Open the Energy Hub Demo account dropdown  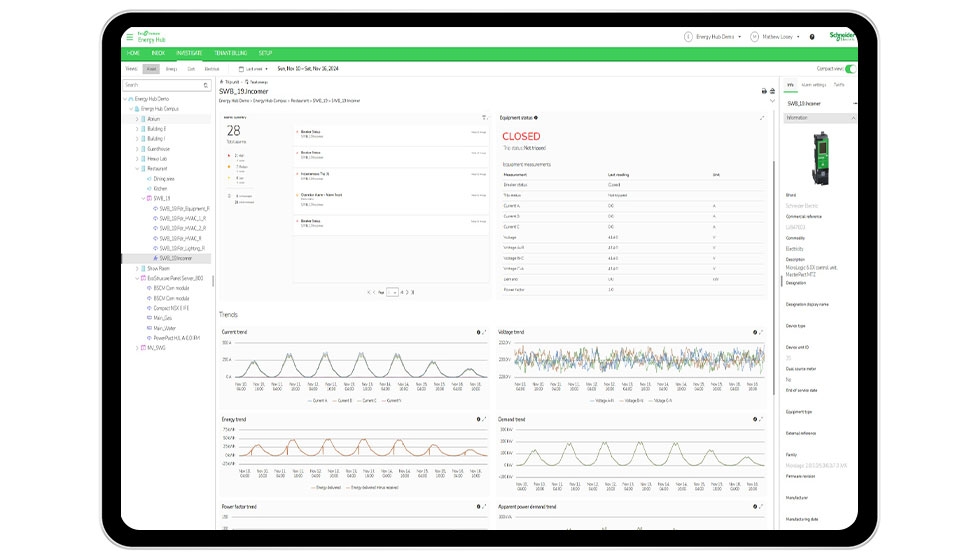pyautogui.click(x=714, y=37)
